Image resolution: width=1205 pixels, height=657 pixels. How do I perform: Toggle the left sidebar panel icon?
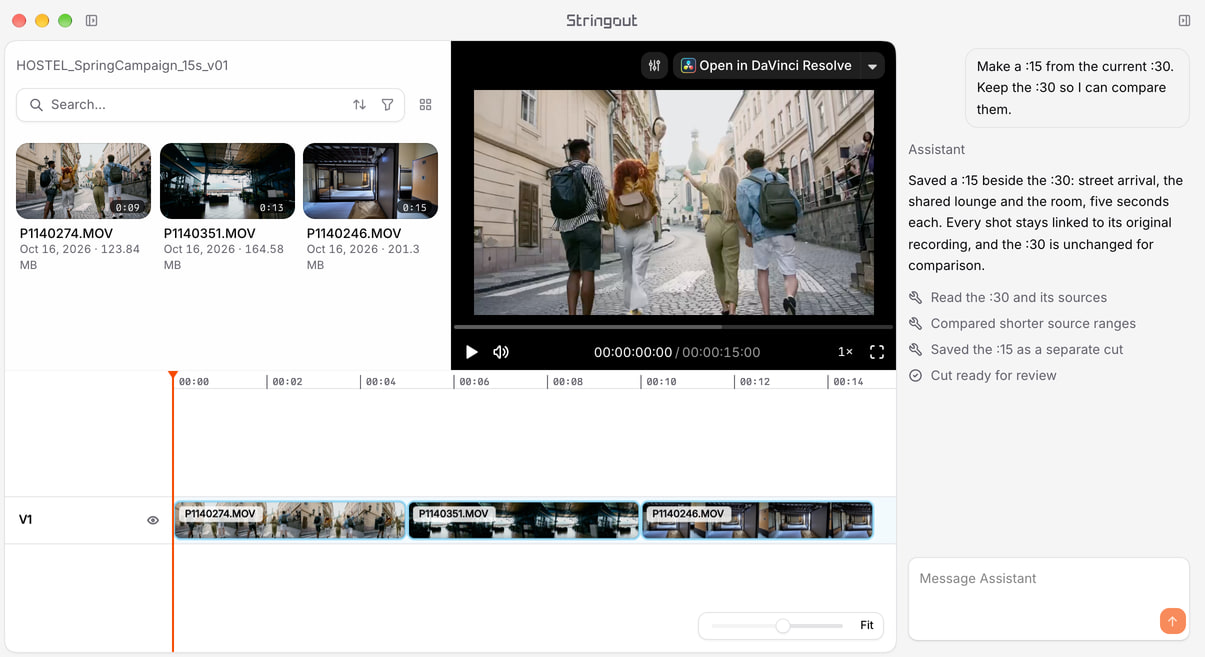[92, 20]
